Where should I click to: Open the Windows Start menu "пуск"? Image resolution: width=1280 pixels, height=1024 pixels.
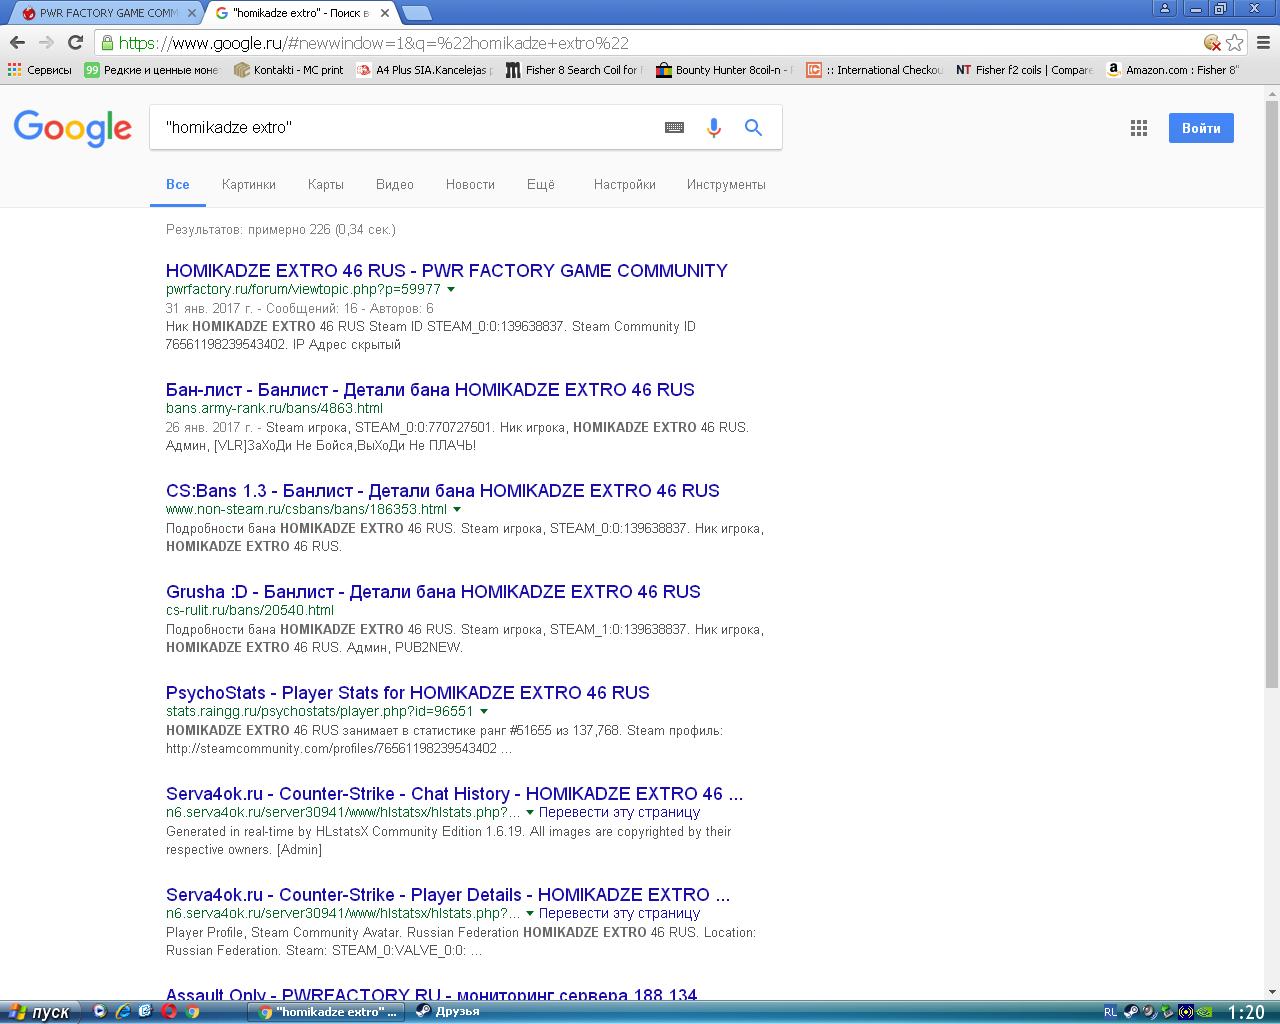point(40,1012)
